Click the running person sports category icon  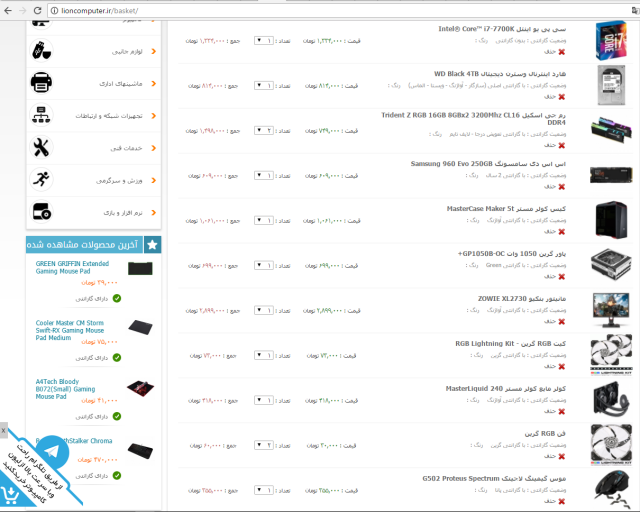(x=41, y=179)
